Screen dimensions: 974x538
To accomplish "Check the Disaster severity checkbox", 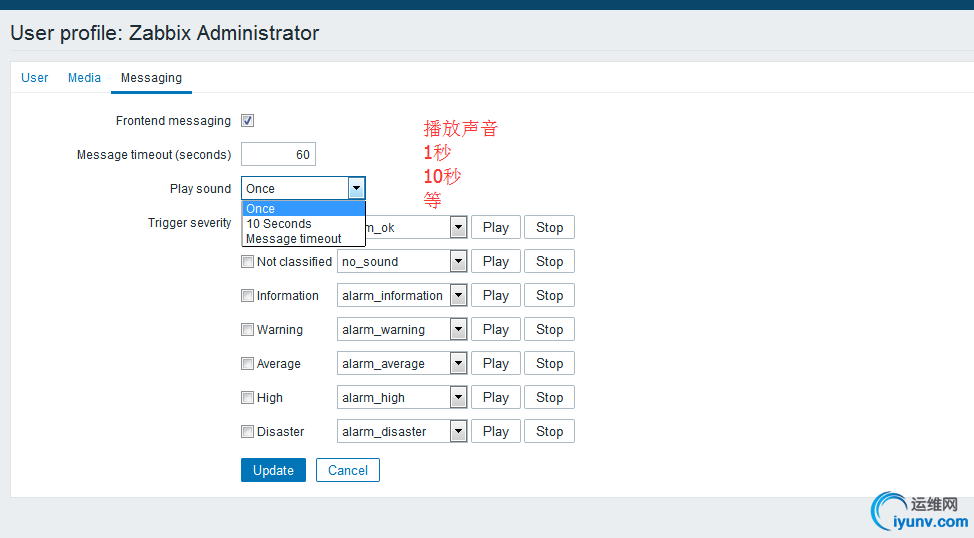I will tap(247, 432).
